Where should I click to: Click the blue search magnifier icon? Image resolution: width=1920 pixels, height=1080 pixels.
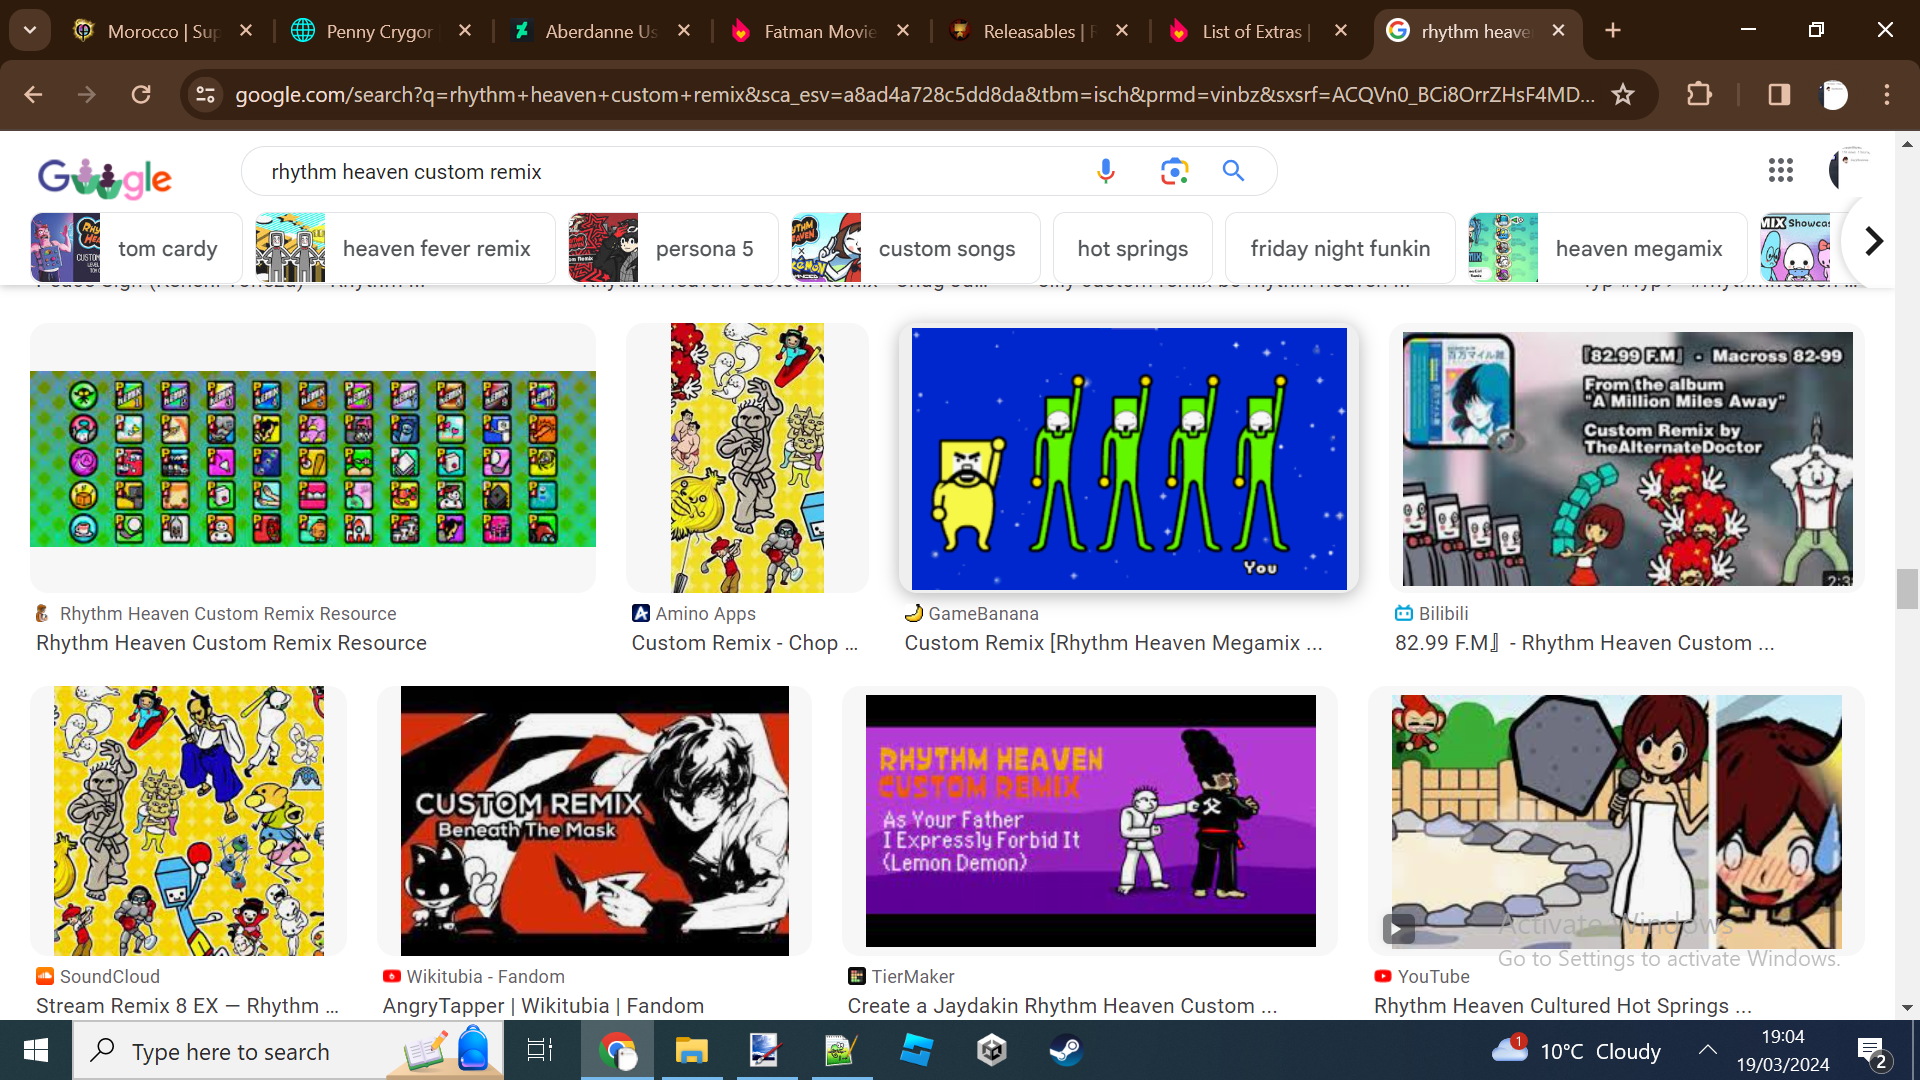point(1233,171)
